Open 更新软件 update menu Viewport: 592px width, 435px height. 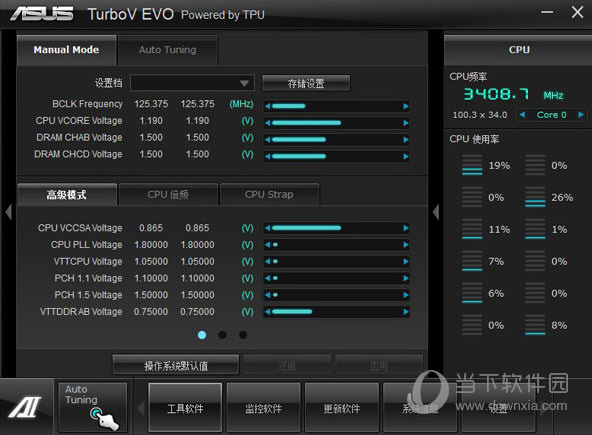pos(342,408)
